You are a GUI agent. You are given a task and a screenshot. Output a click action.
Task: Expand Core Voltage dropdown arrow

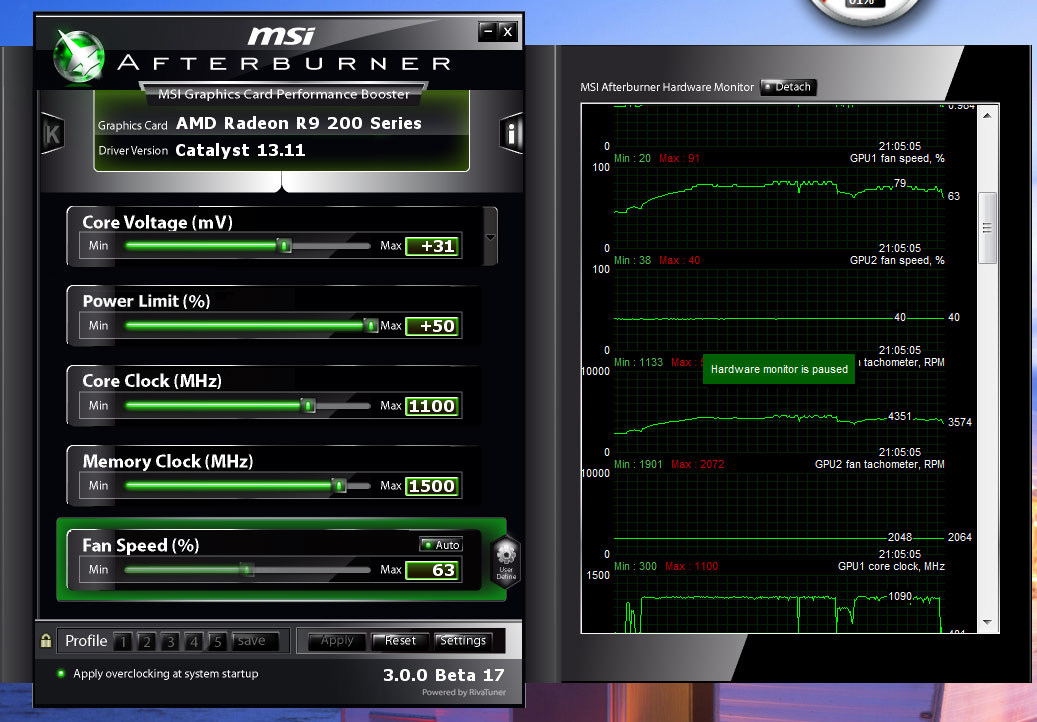coord(491,237)
